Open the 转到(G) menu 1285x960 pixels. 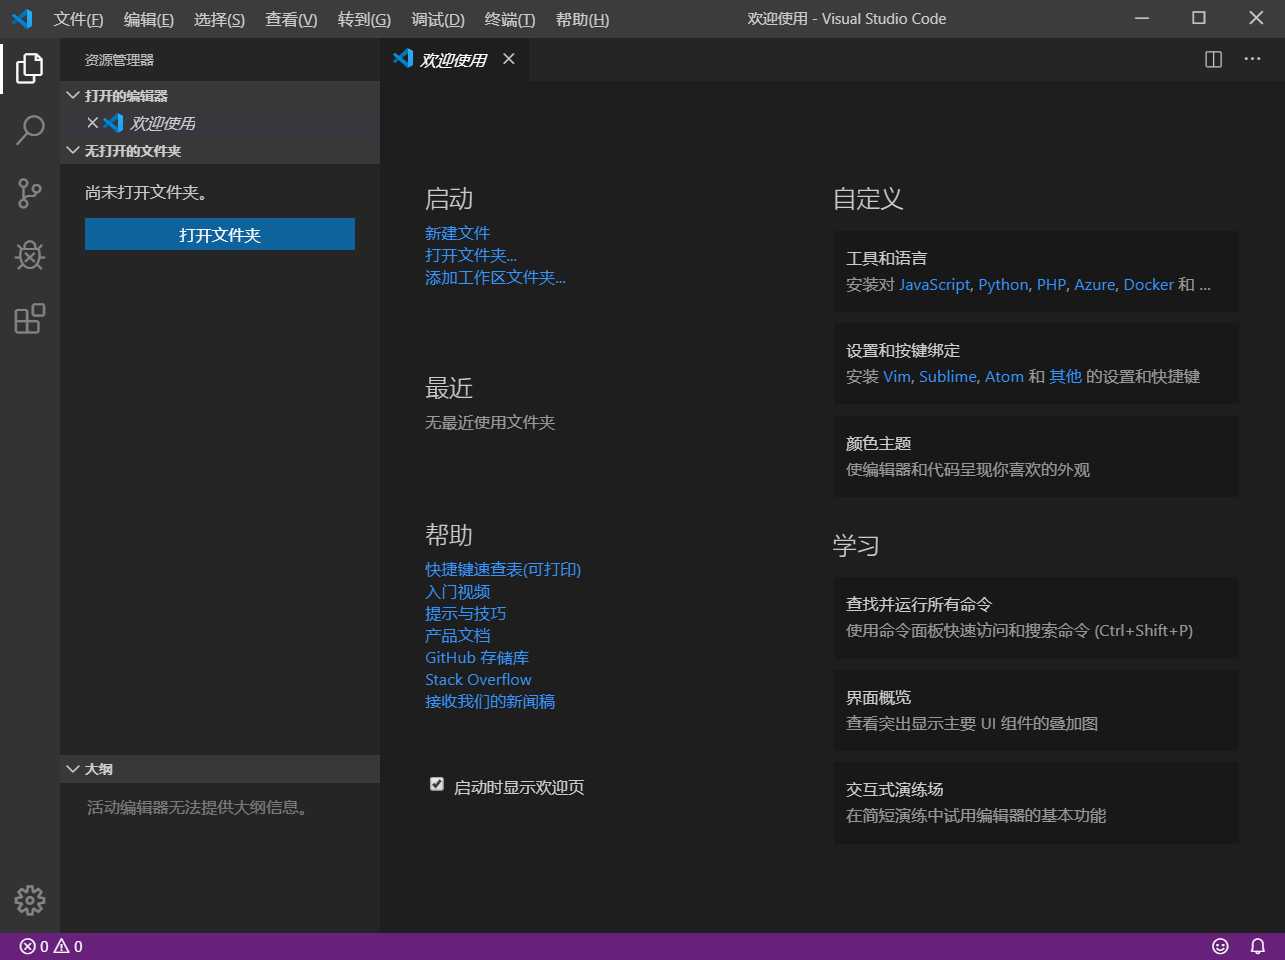[x=364, y=19]
